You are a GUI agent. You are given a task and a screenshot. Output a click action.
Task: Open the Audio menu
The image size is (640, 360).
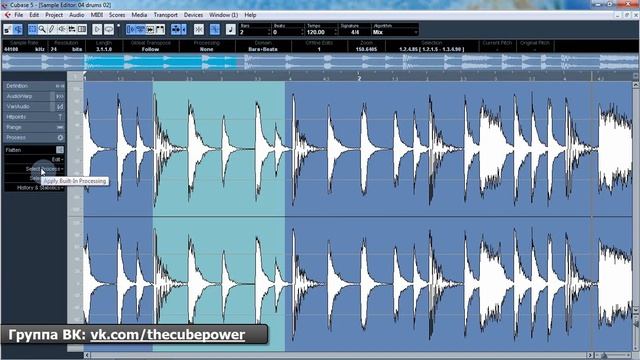point(76,15)
